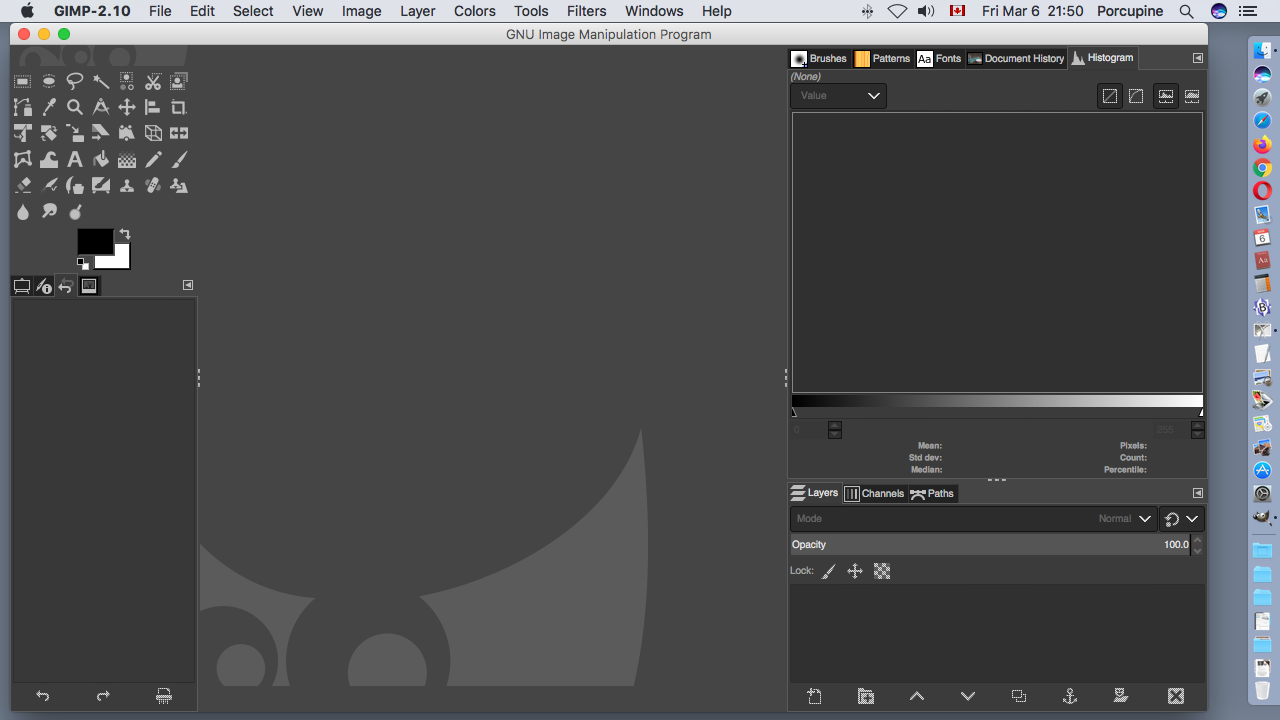Anchor the floating layer button
Image resolution: width=1280 pixels, height=720 pixels.
1070,696
